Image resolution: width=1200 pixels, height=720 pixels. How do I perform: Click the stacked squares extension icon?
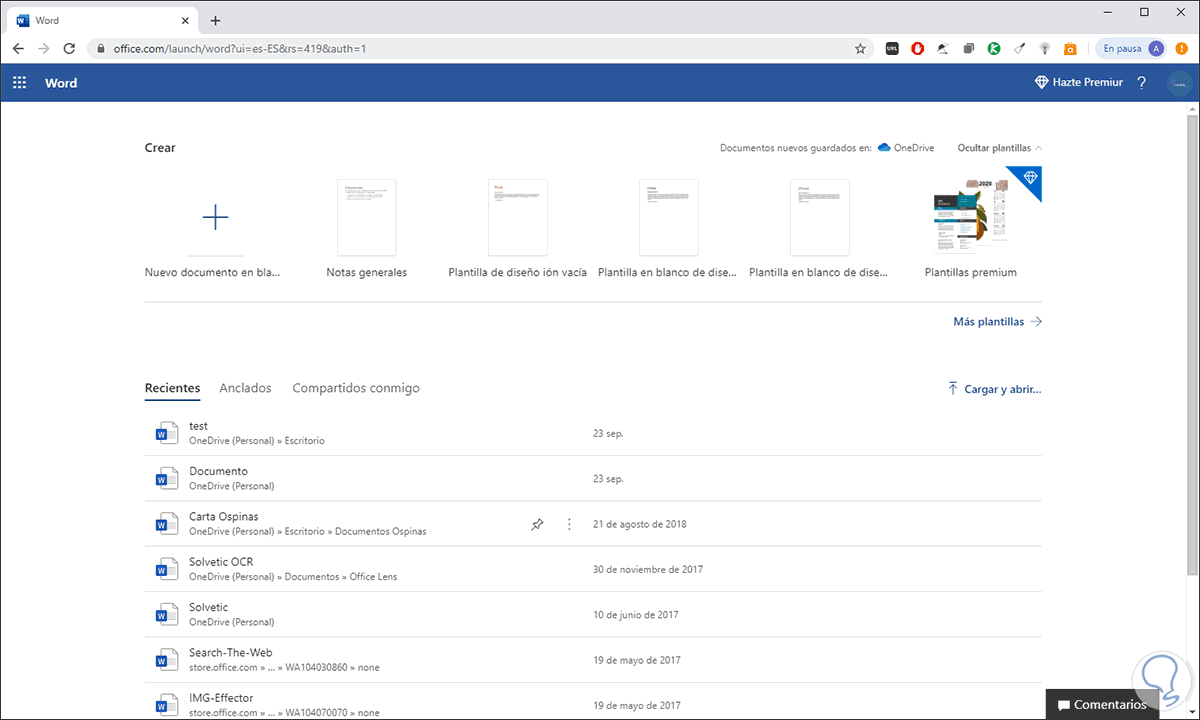tap(969, 48)
